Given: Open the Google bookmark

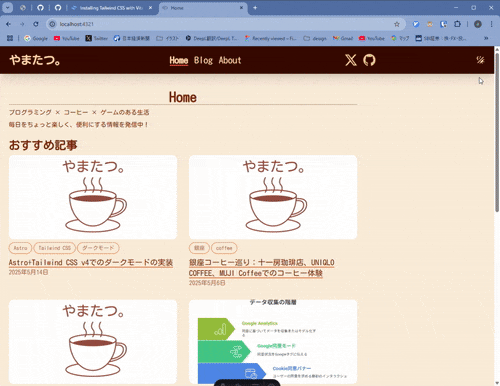Looking at the screenshot, I should [x=36, y=38].
